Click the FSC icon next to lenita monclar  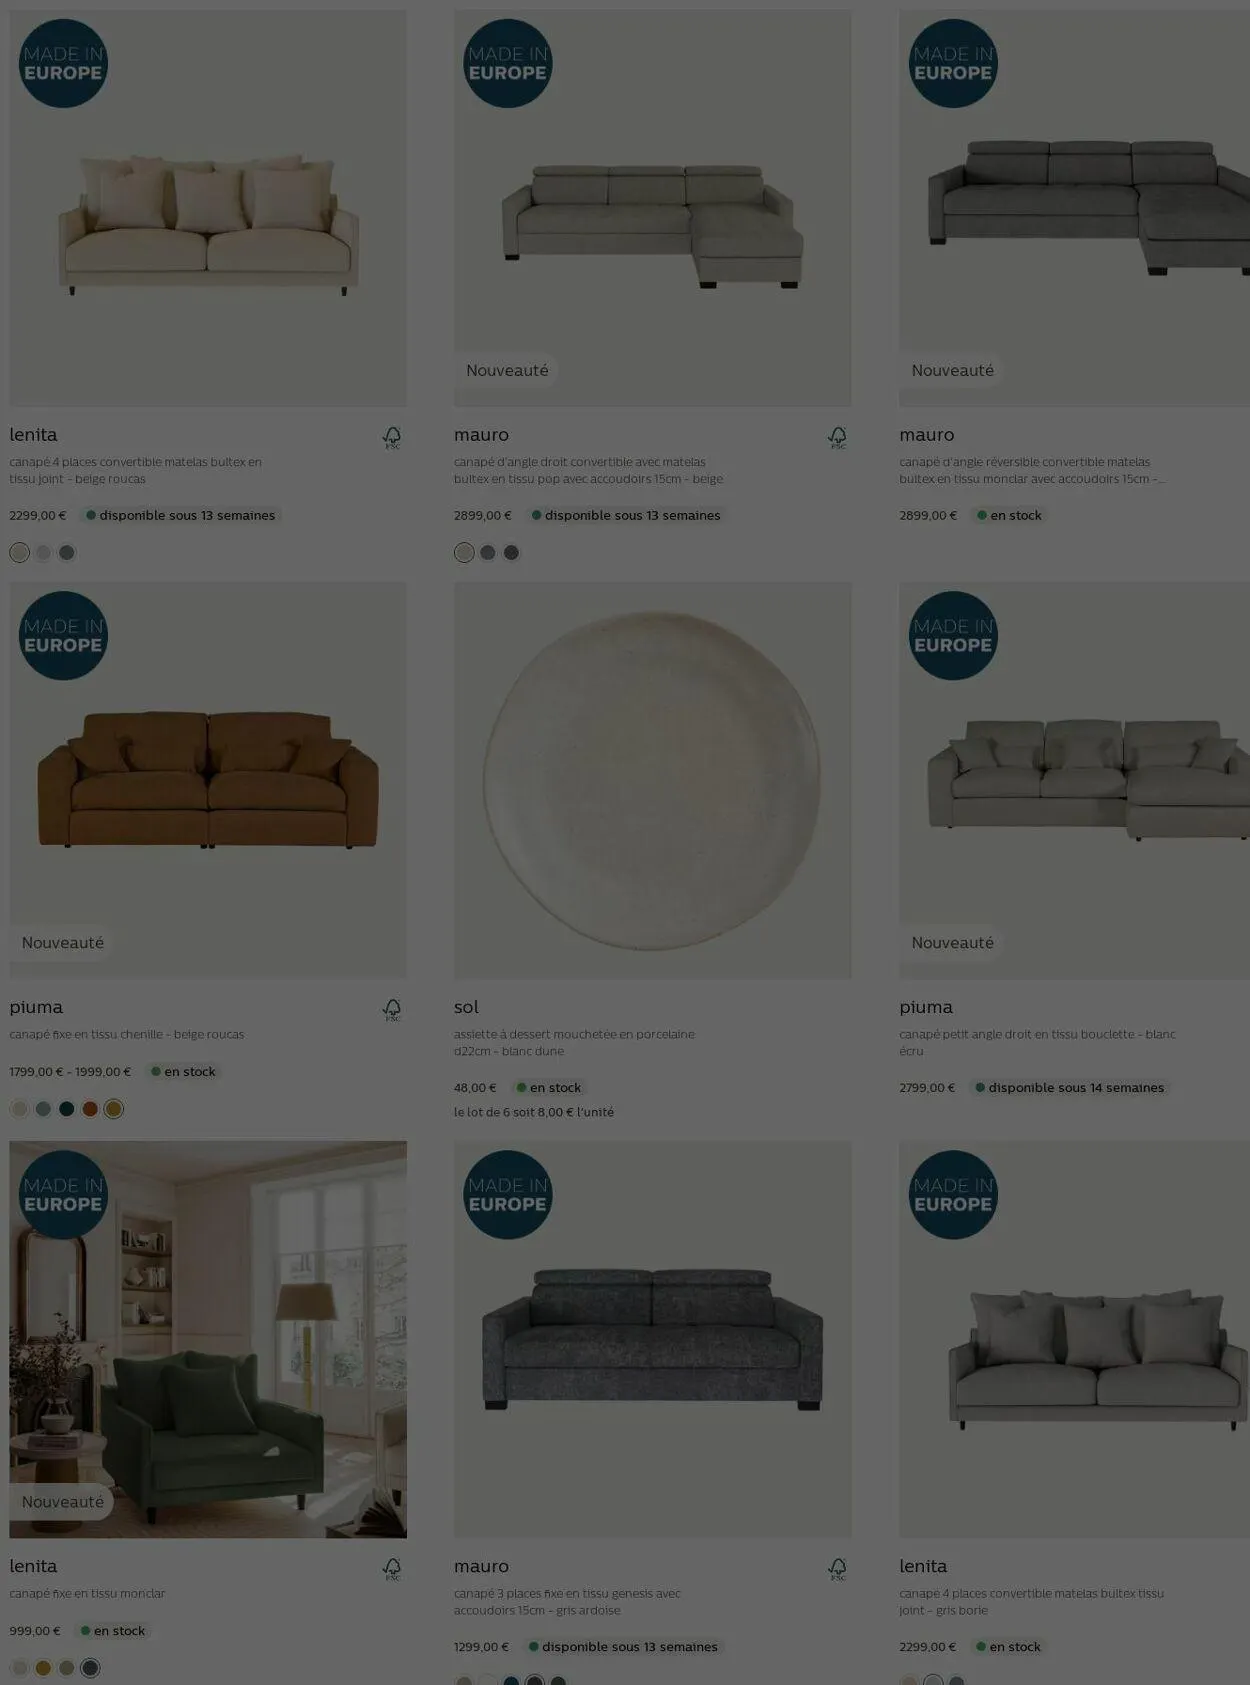point(392,1568)
